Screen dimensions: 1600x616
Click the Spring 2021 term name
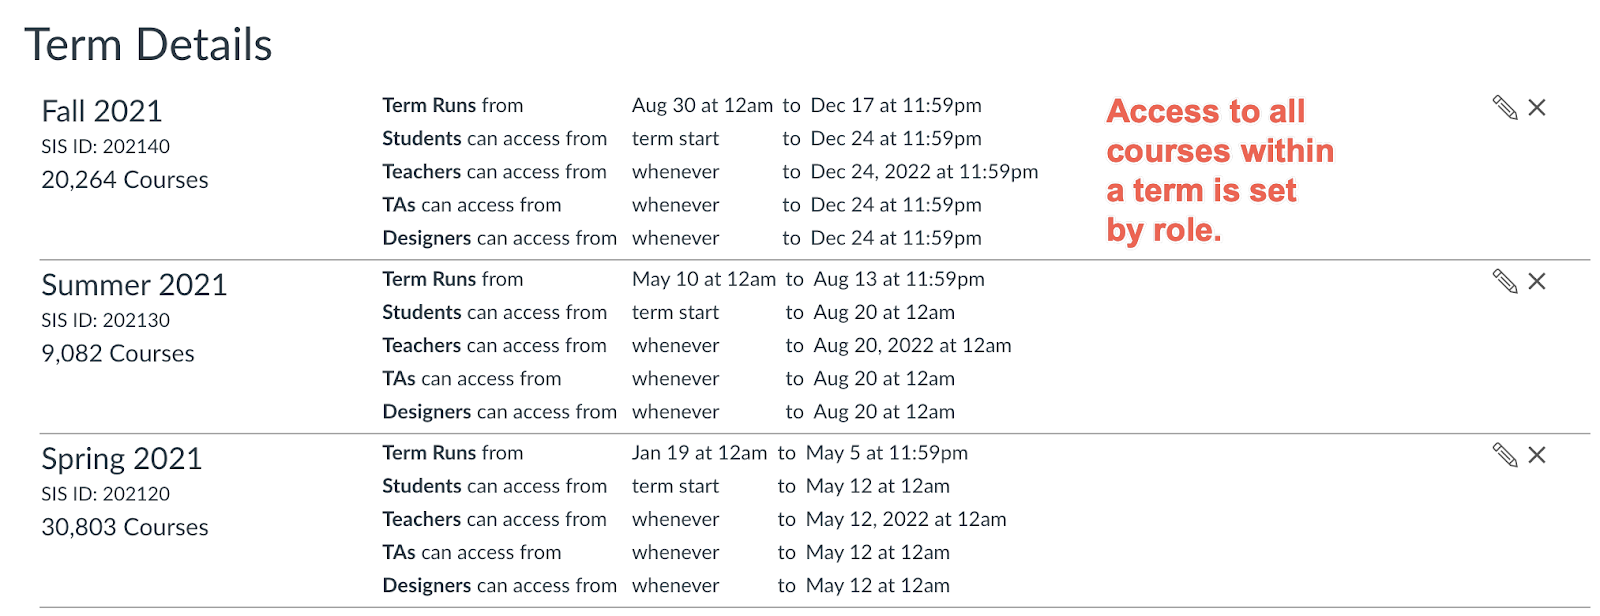122,459
